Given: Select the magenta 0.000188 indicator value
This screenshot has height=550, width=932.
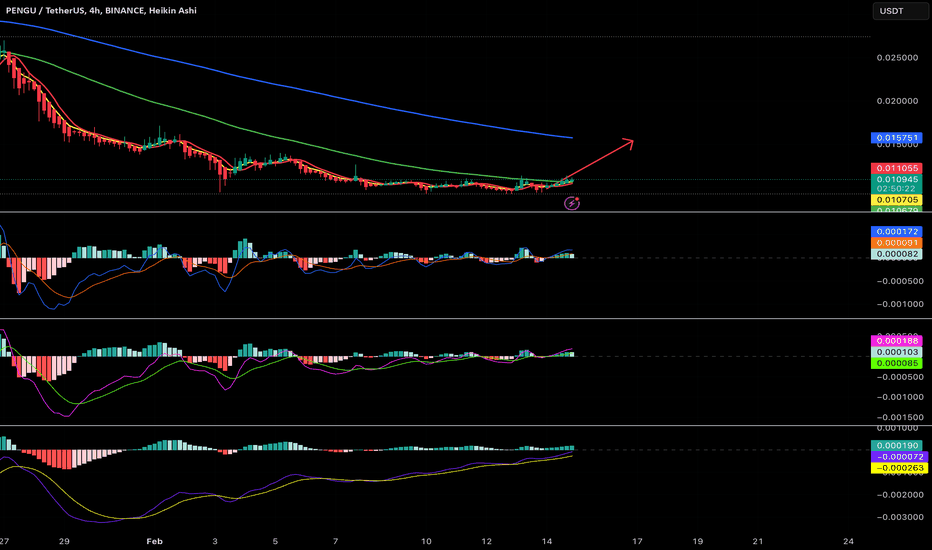Looking at the screenshot, I should [x=896, y=341].
